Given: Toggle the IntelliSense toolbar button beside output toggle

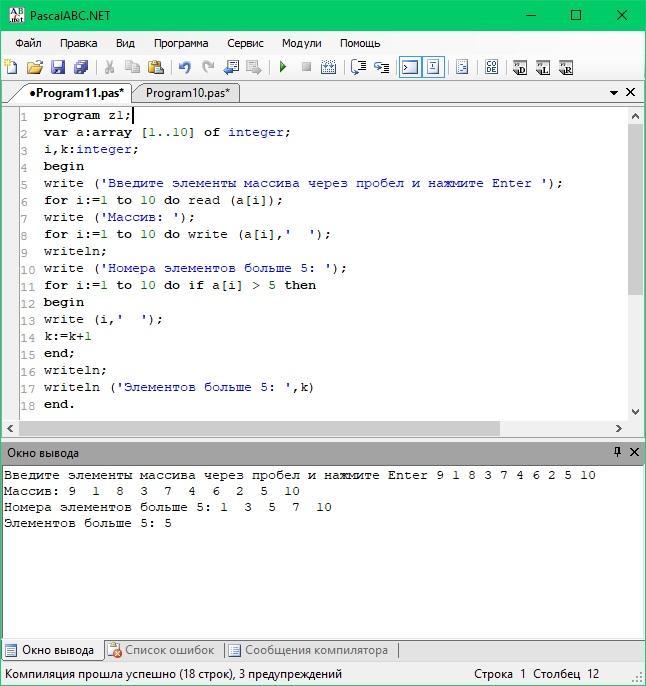Looking at the screenshot, I should pyautogui.click(x=433, y=67).
